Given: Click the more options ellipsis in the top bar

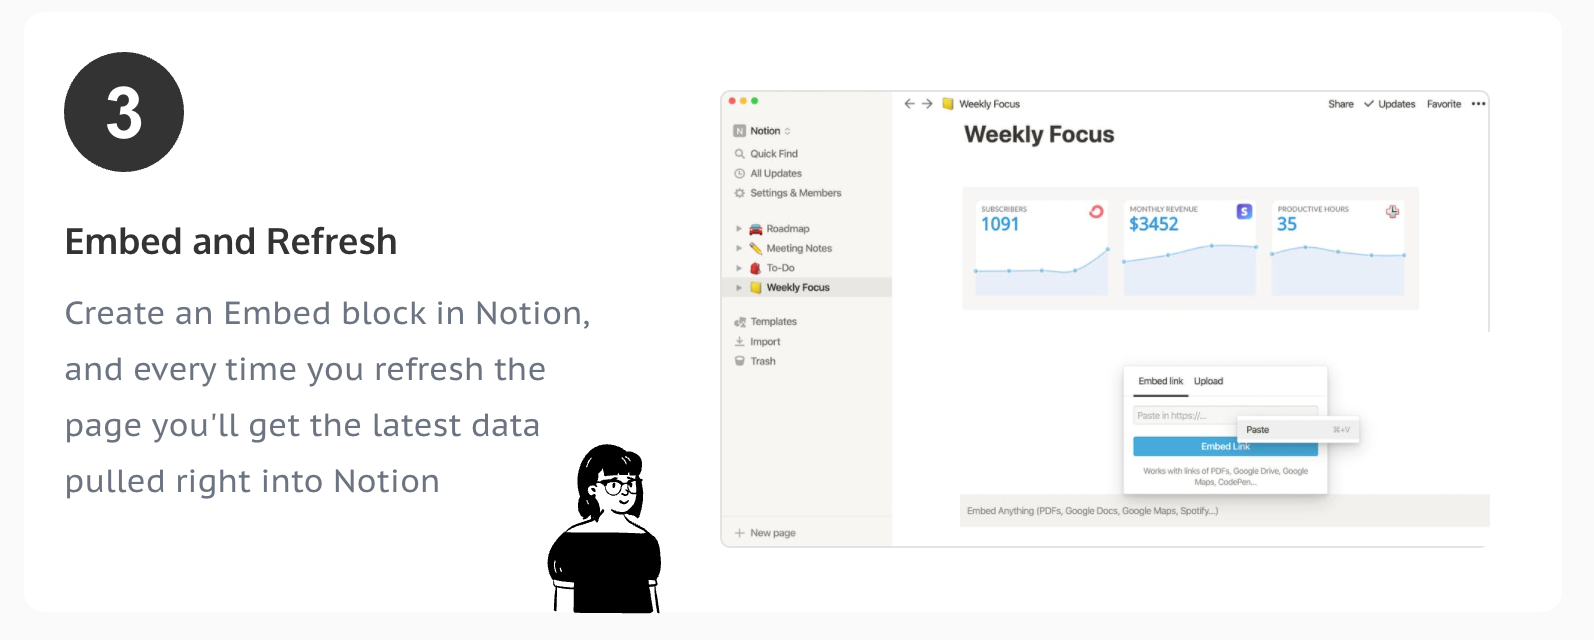Looking at the screenshot, I should click(1478, 103).
